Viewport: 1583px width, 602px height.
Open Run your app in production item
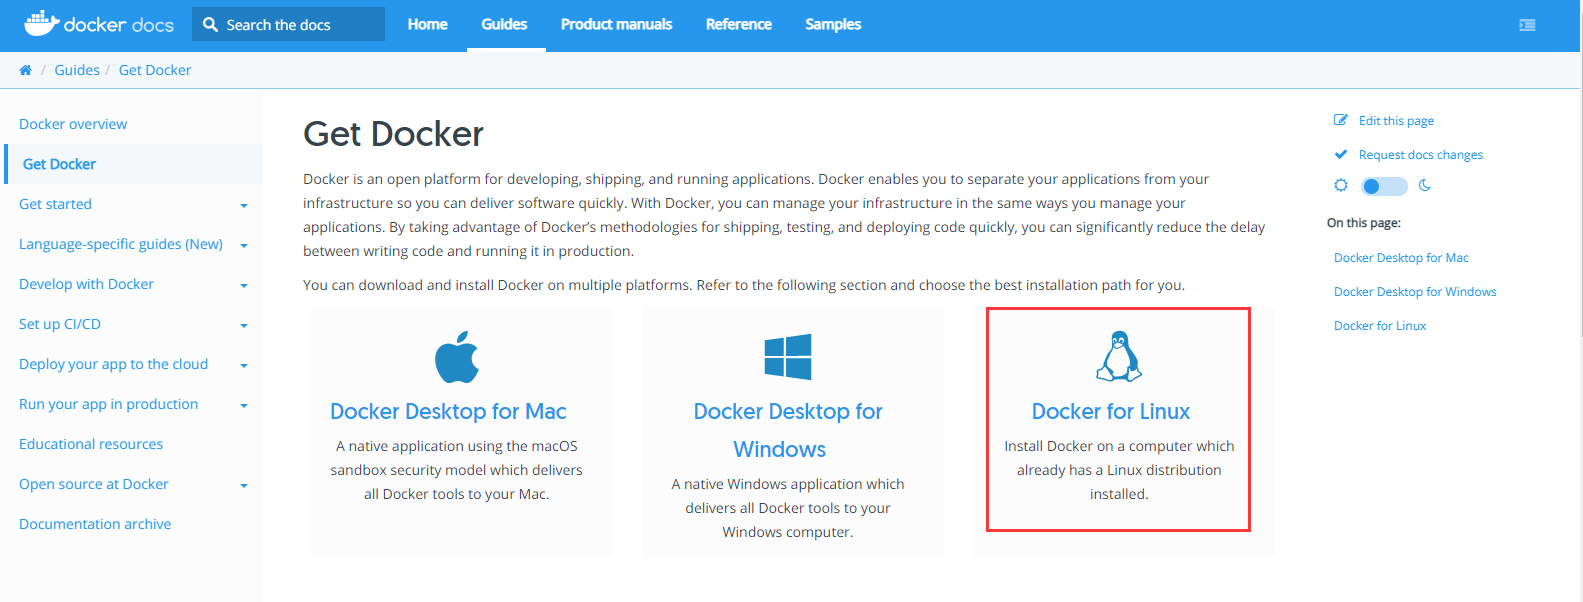(108, 404)
